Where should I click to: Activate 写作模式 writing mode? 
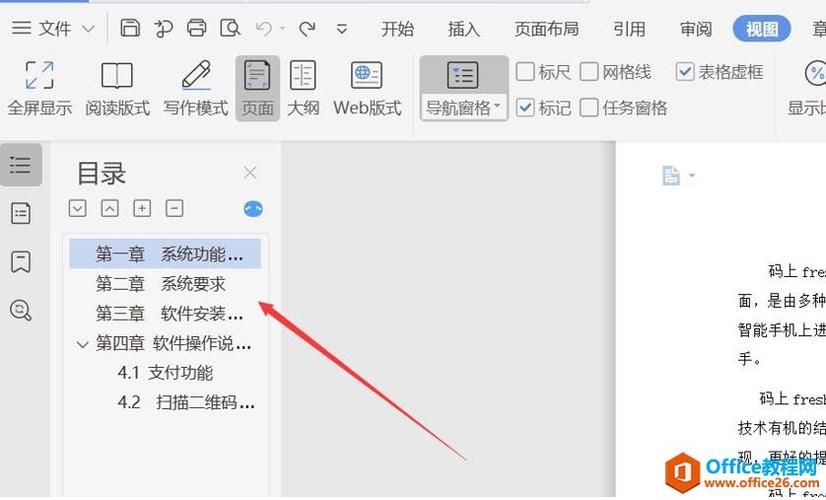coord(195,89)
